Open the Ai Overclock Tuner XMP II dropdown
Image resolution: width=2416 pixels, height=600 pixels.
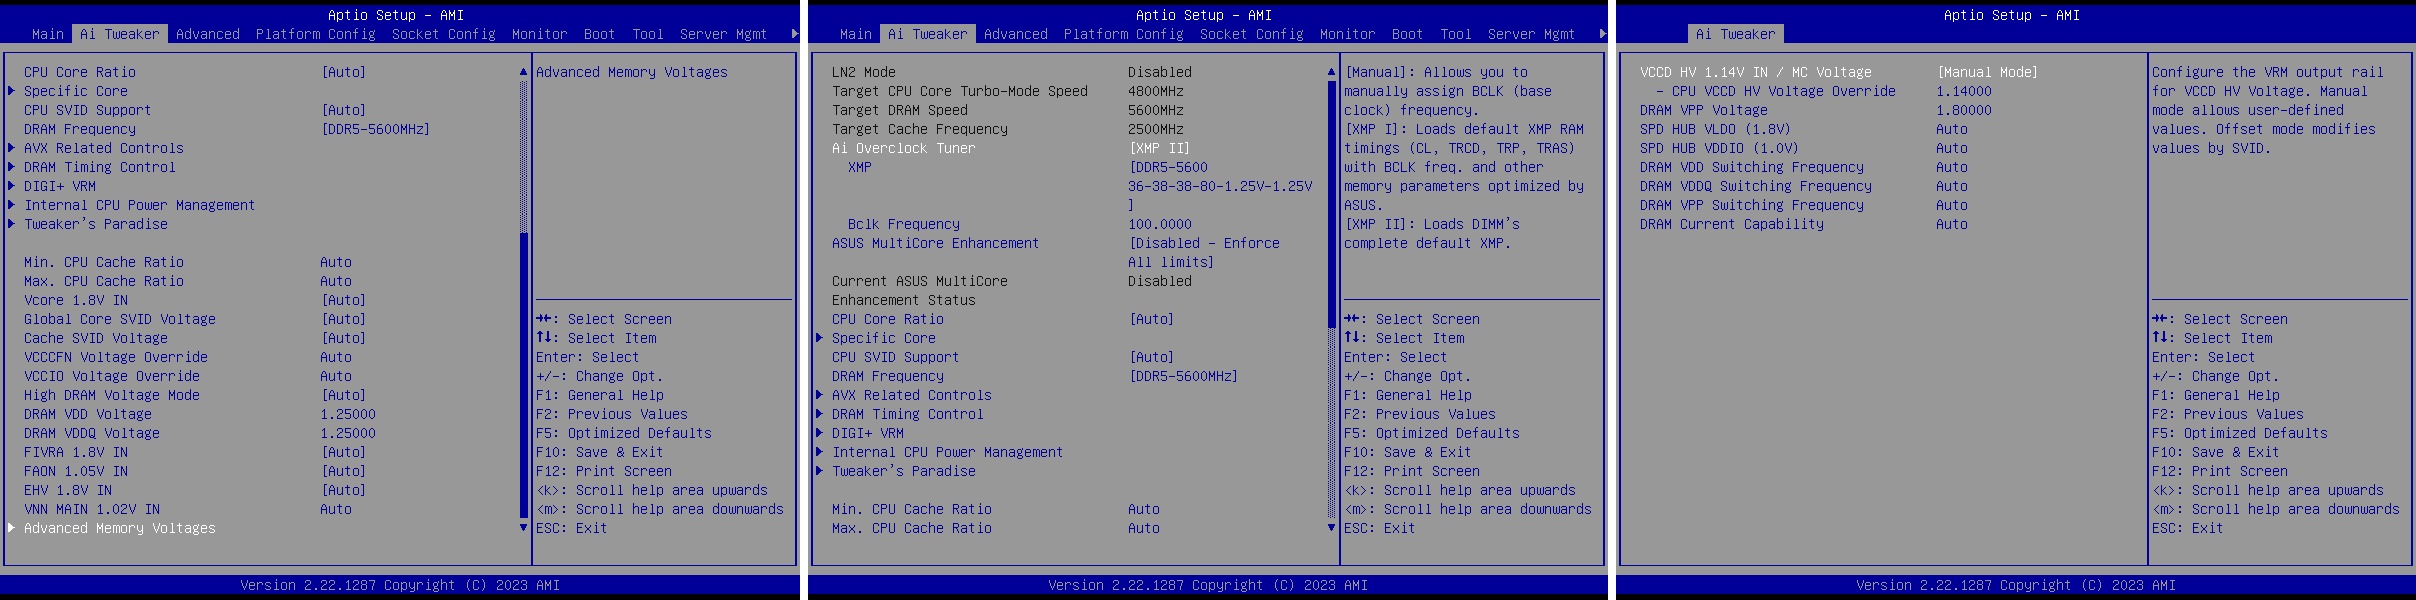pyautogui.click(x=1159, y=148)
